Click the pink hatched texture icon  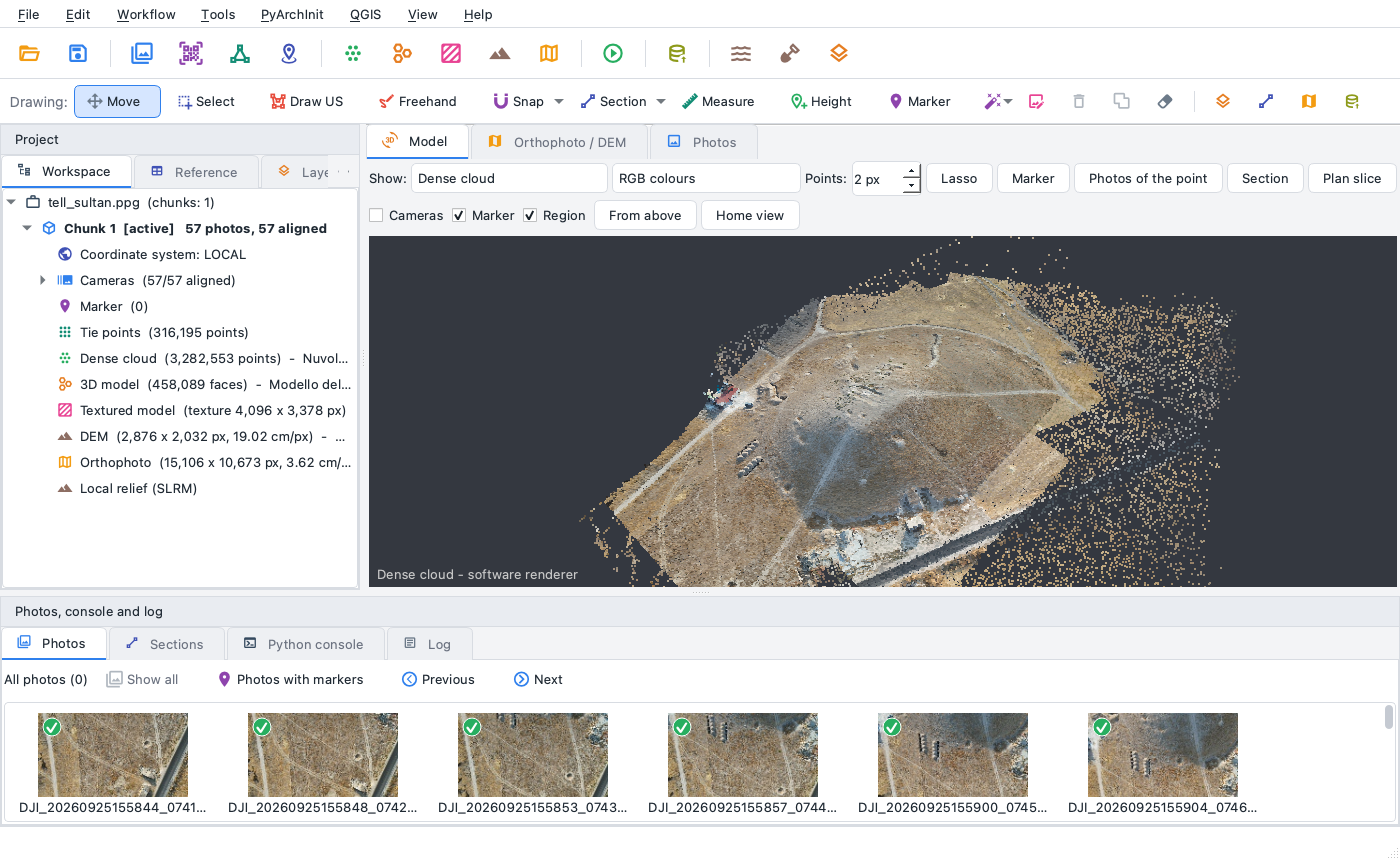point(451,53)
